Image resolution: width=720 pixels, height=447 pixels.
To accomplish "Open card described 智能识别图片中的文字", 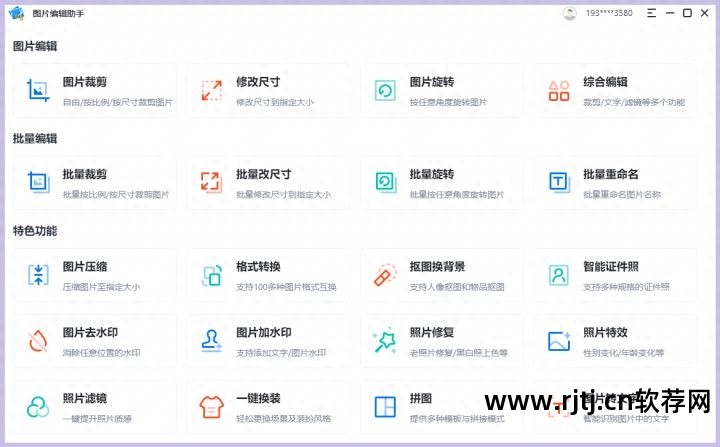I will (615, 407).
